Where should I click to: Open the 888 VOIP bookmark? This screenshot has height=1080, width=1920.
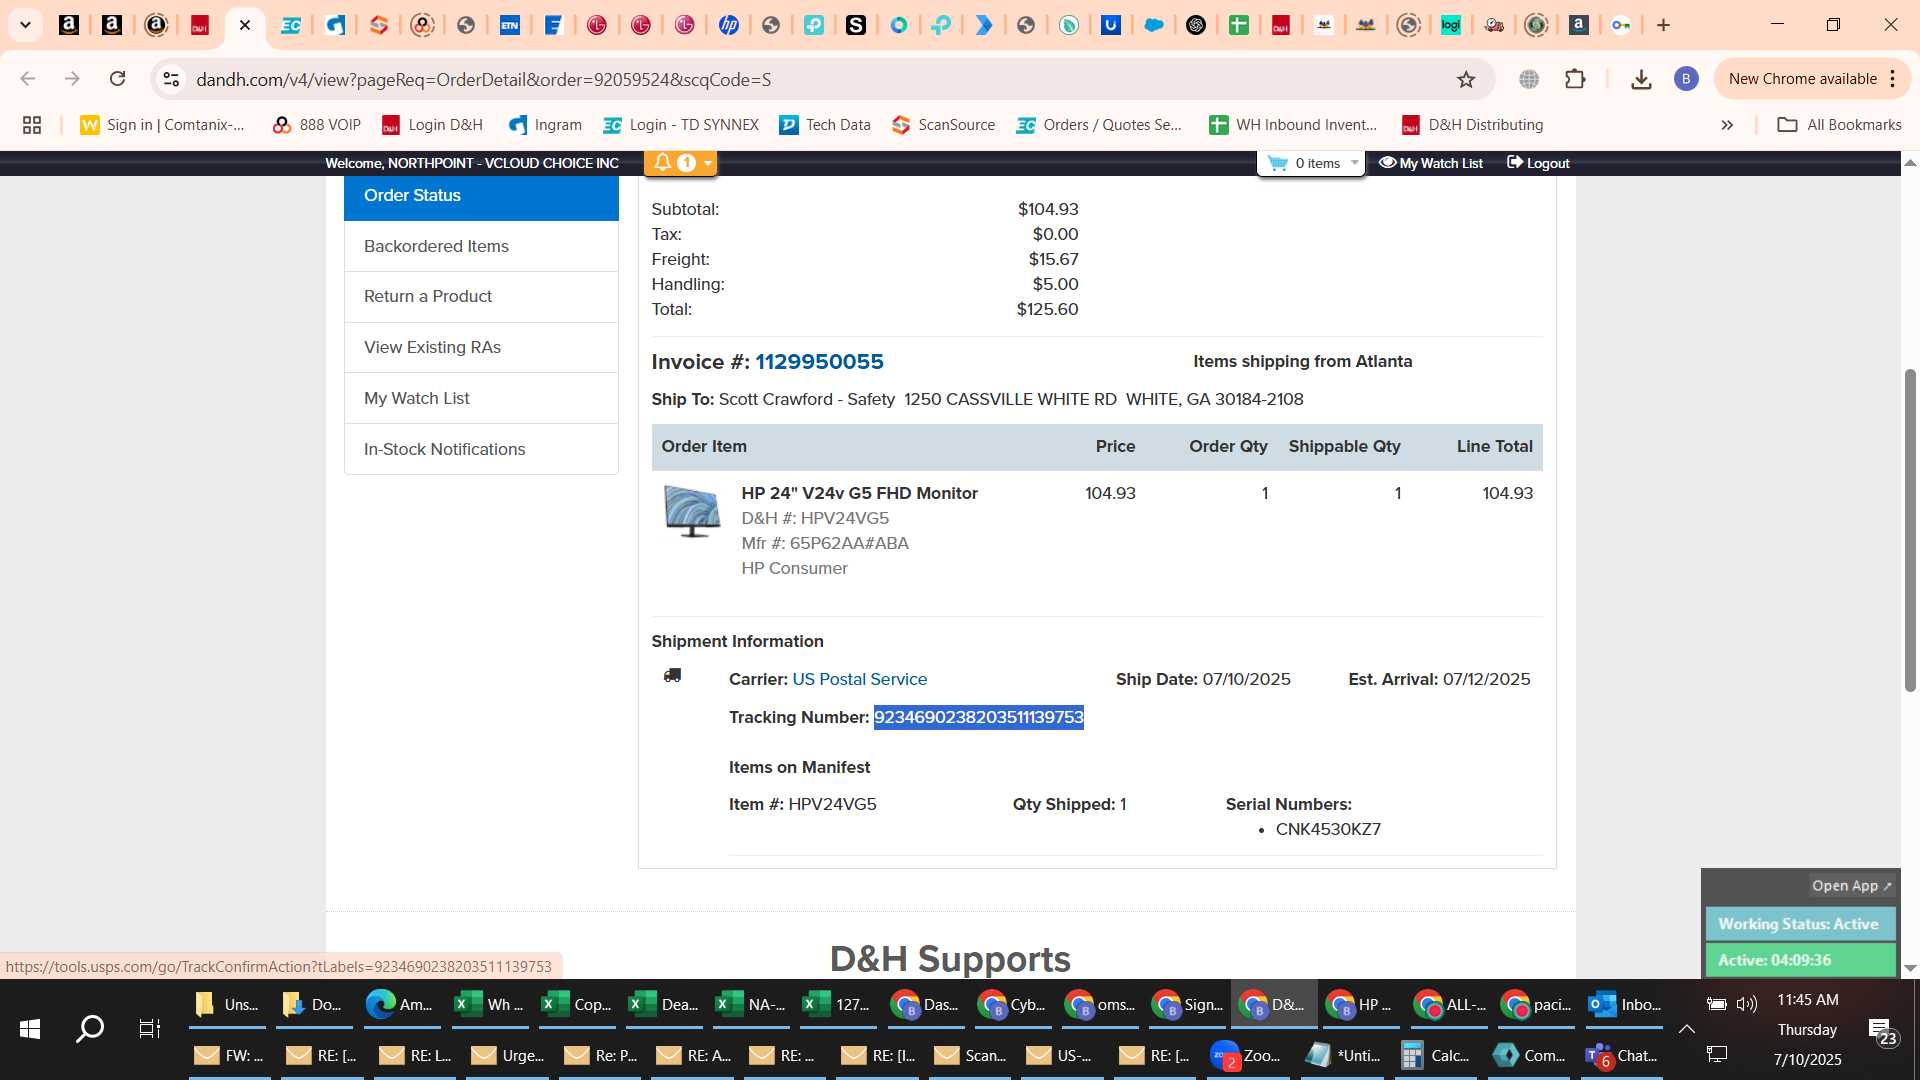click(316, 125)
